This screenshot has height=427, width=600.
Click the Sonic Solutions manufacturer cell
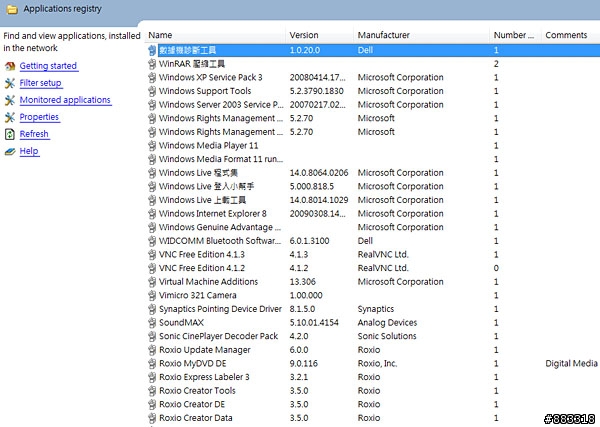pos(387,336)
